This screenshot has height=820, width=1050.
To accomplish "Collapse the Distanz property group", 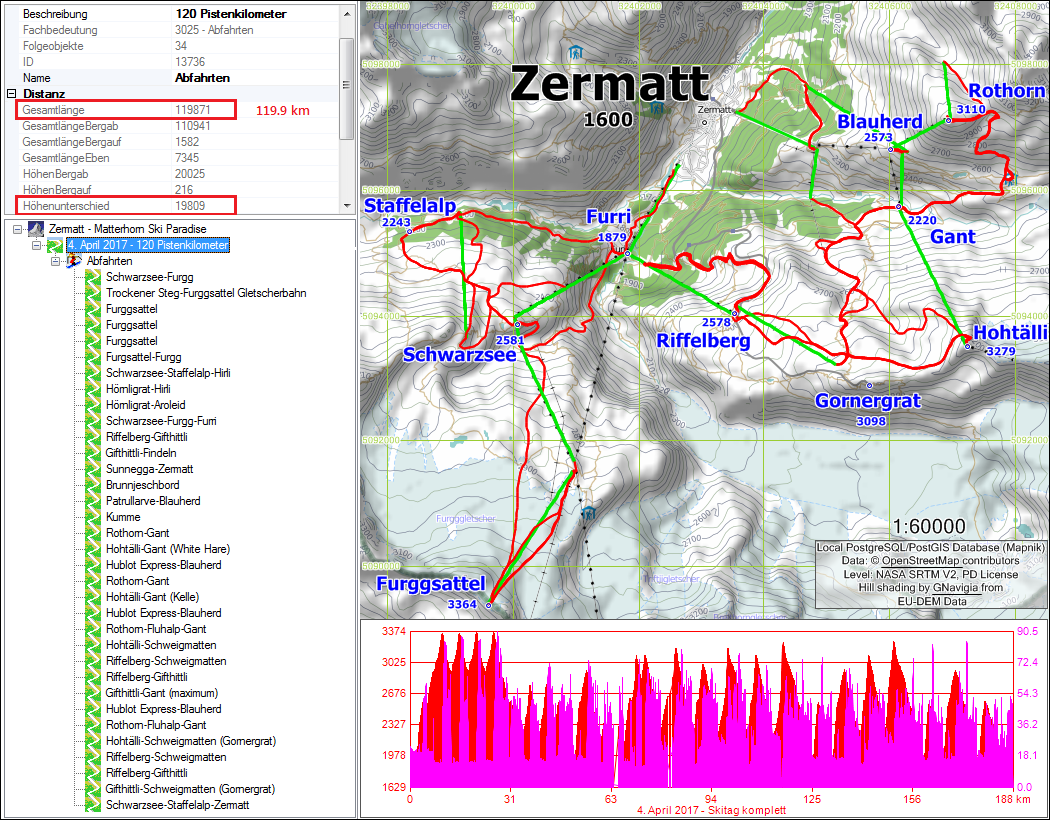I will click(x=11, y=94).
